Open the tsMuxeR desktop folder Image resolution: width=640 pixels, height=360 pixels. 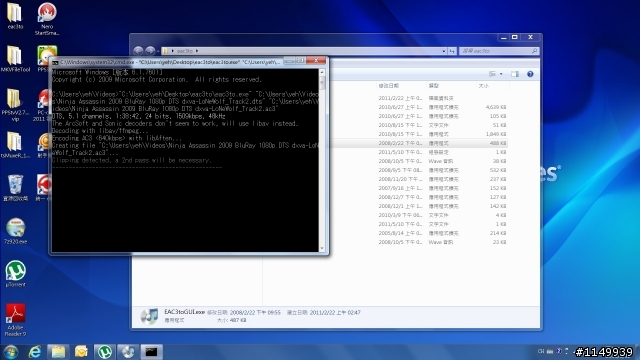tap(15, 145)
